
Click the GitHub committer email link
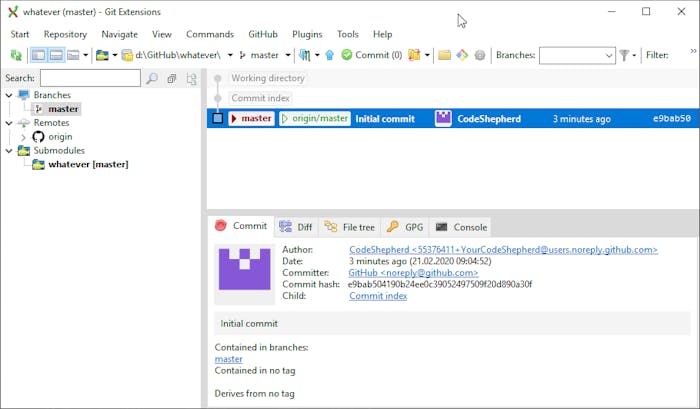[x=413, y=273]
